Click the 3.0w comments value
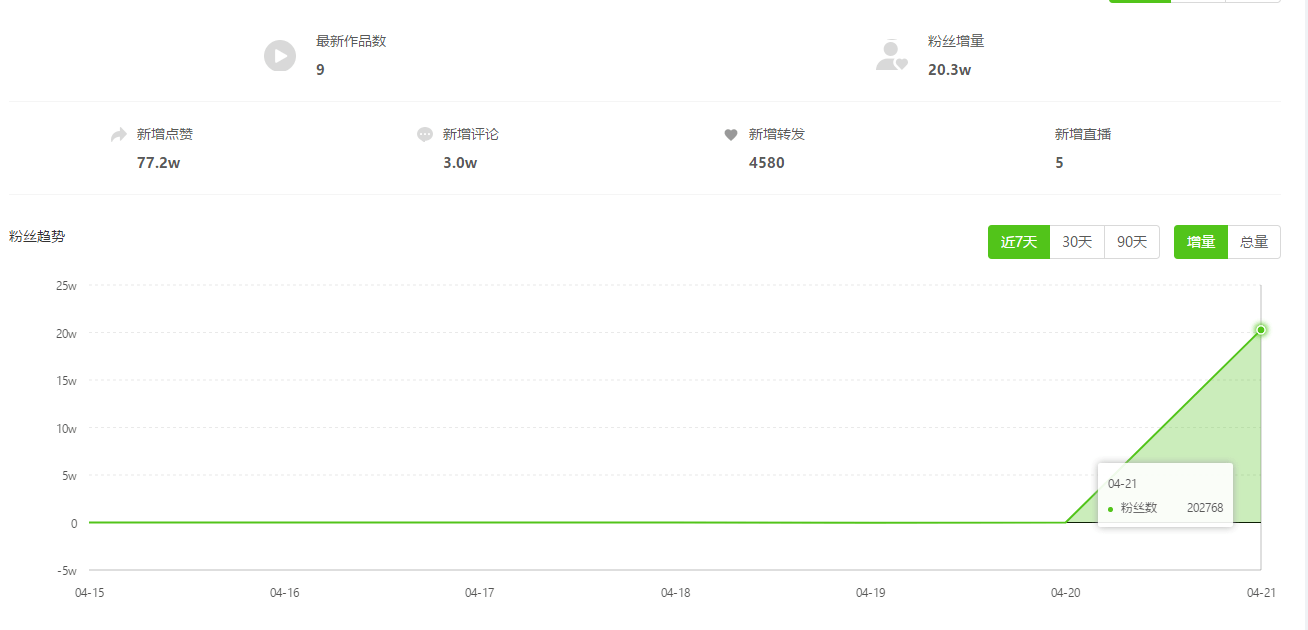The width and height of the screenshot is (1308, 630). point(460,163)
